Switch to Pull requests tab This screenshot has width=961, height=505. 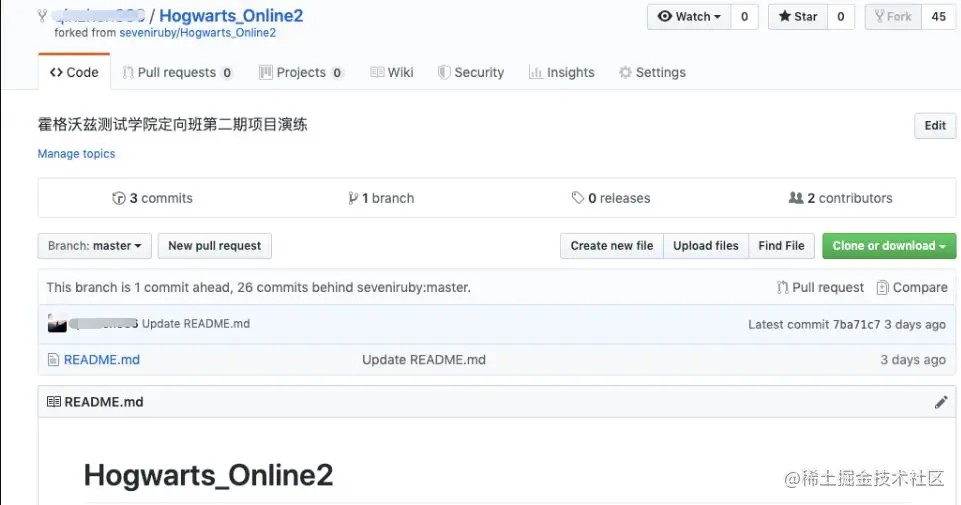(x=177, y=72)
